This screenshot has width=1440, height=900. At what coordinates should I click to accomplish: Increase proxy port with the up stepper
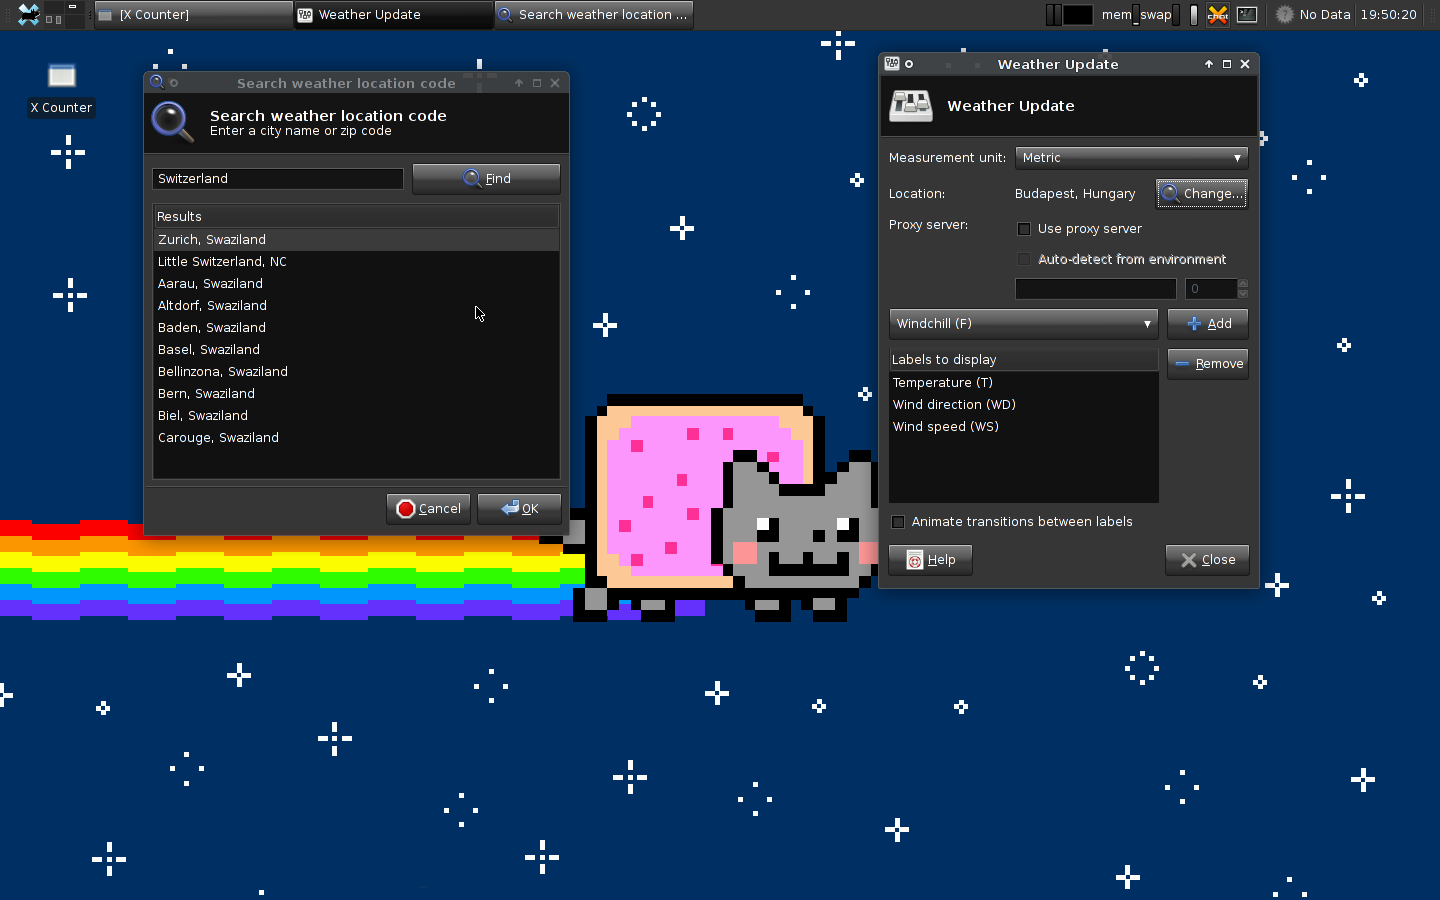1243,284
